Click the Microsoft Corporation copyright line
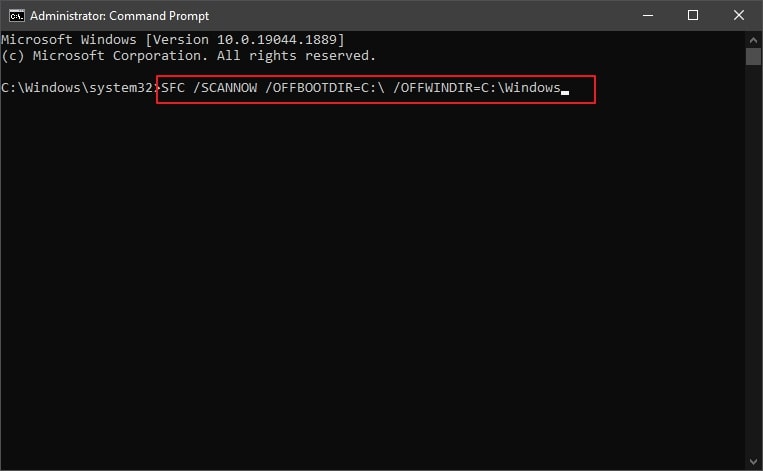Screen dimensions: 763x471 [188, 56]
